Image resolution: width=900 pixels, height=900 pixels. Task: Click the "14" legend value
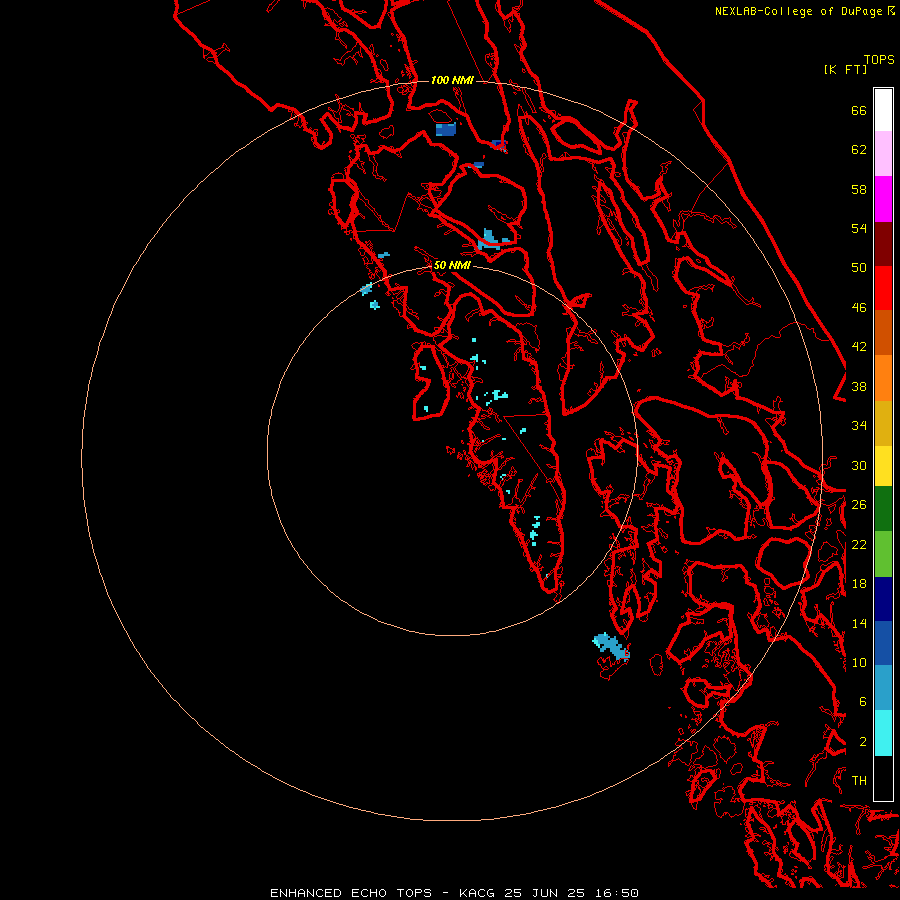[859, 623]
